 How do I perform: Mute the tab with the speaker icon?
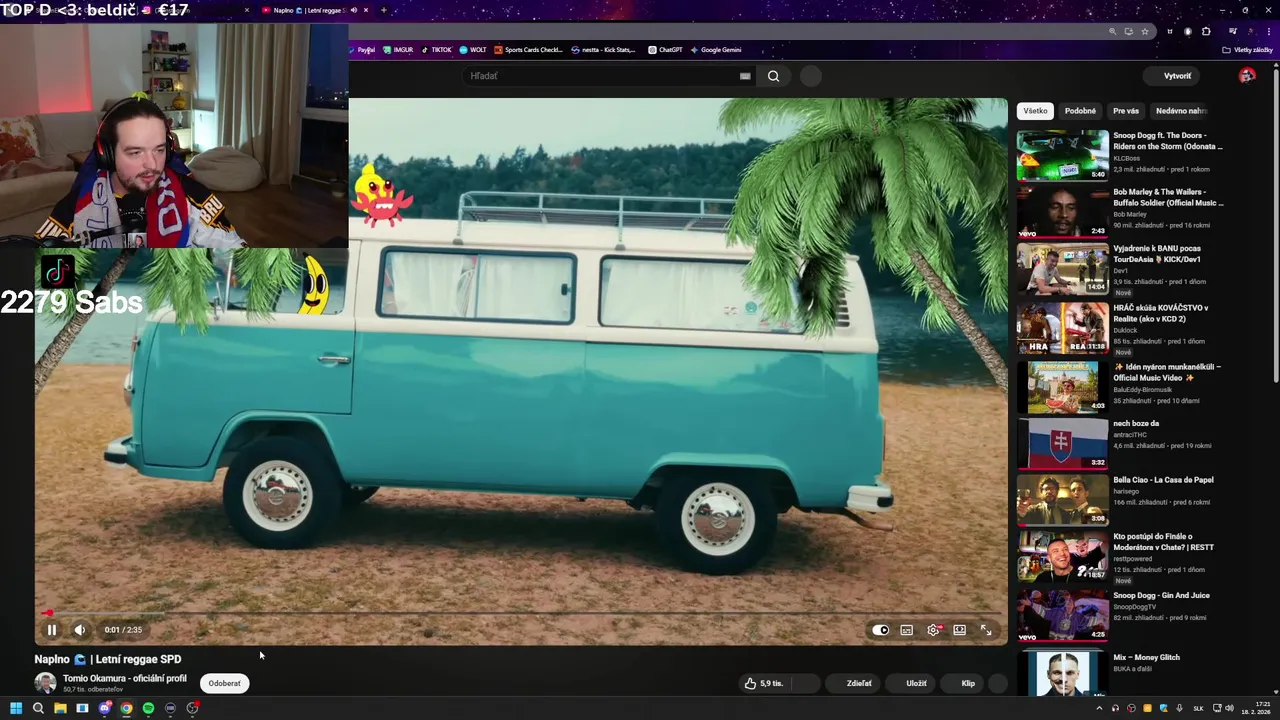click(x=353, y=10)
